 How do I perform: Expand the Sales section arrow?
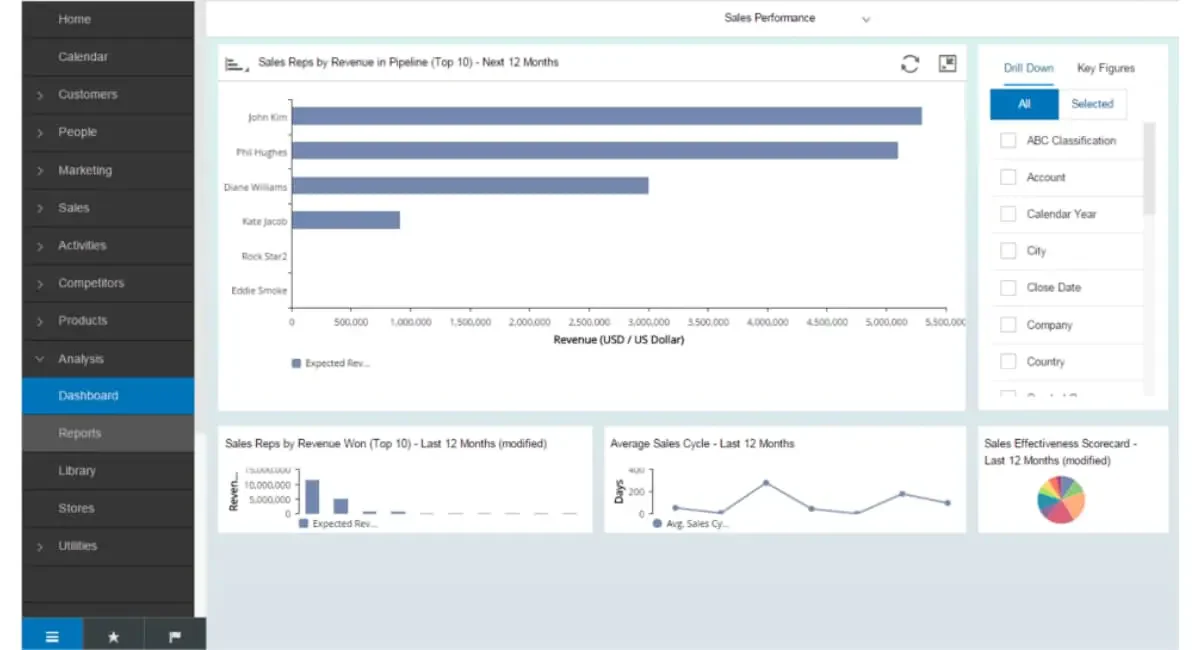tap(40, 208)
